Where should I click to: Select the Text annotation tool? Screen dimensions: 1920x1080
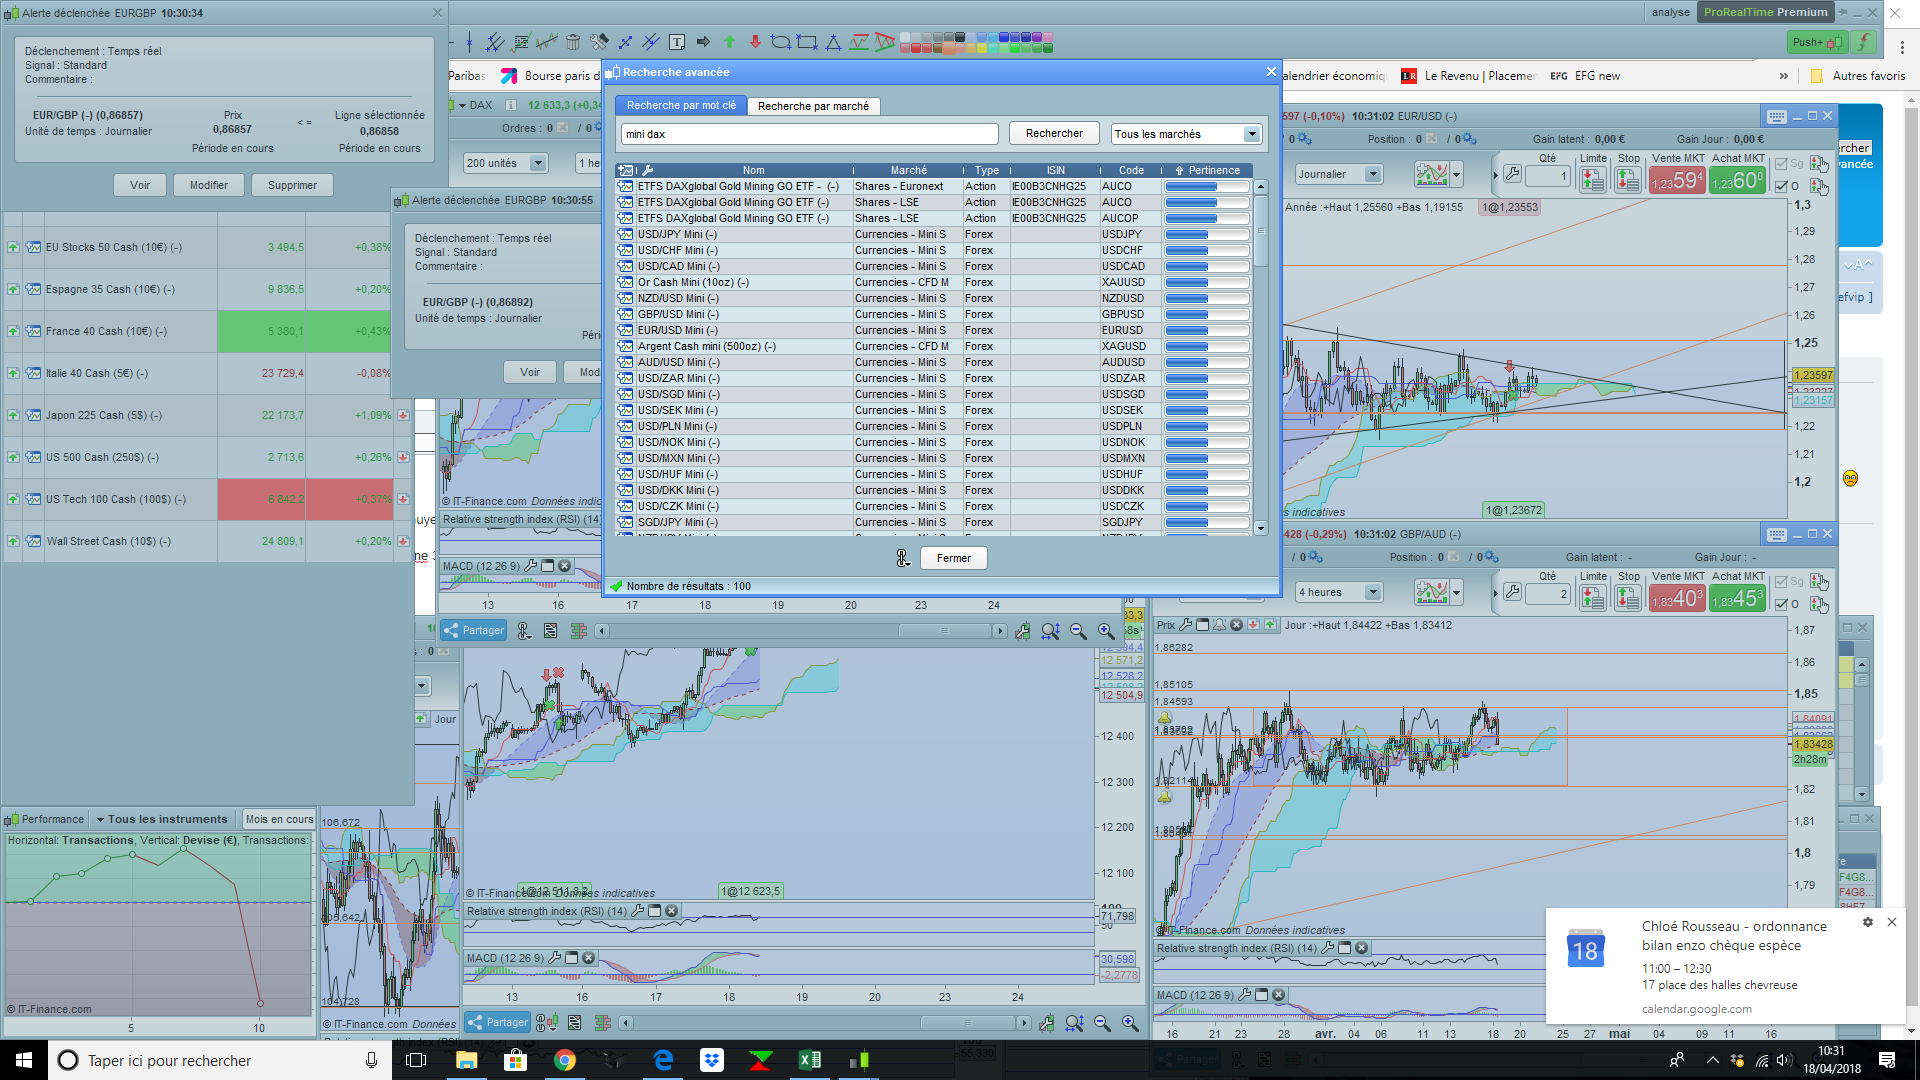tap(677, 42)
